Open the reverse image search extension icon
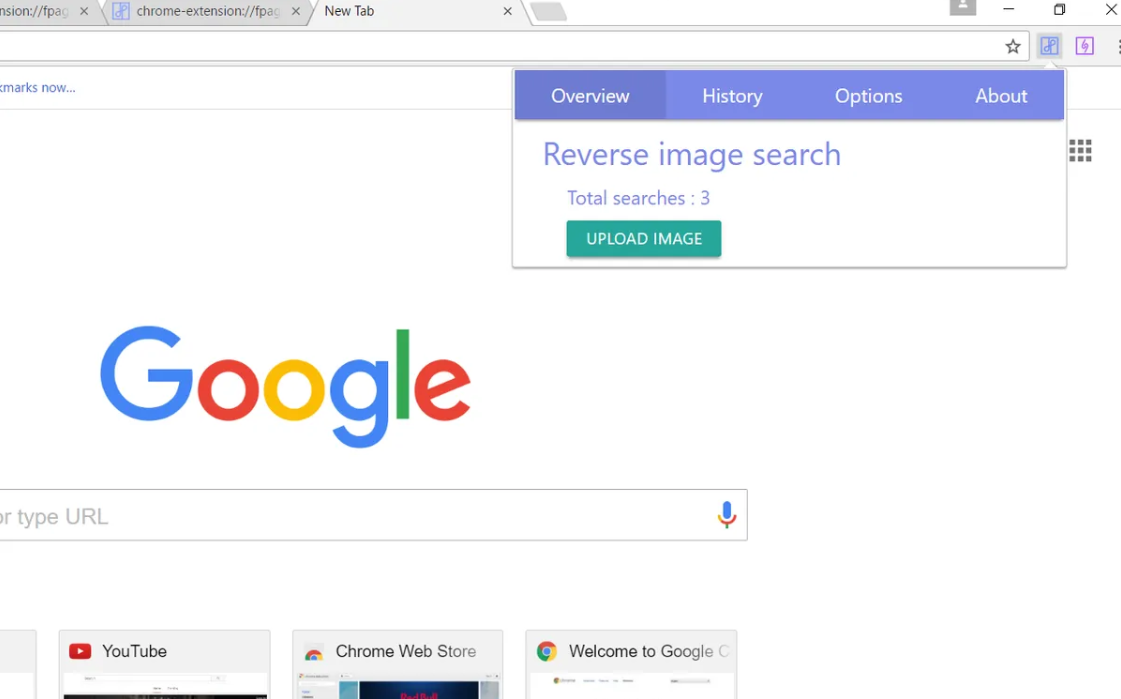Image resolution: width=1121 pixels, height=699 pixels. 1049,46
